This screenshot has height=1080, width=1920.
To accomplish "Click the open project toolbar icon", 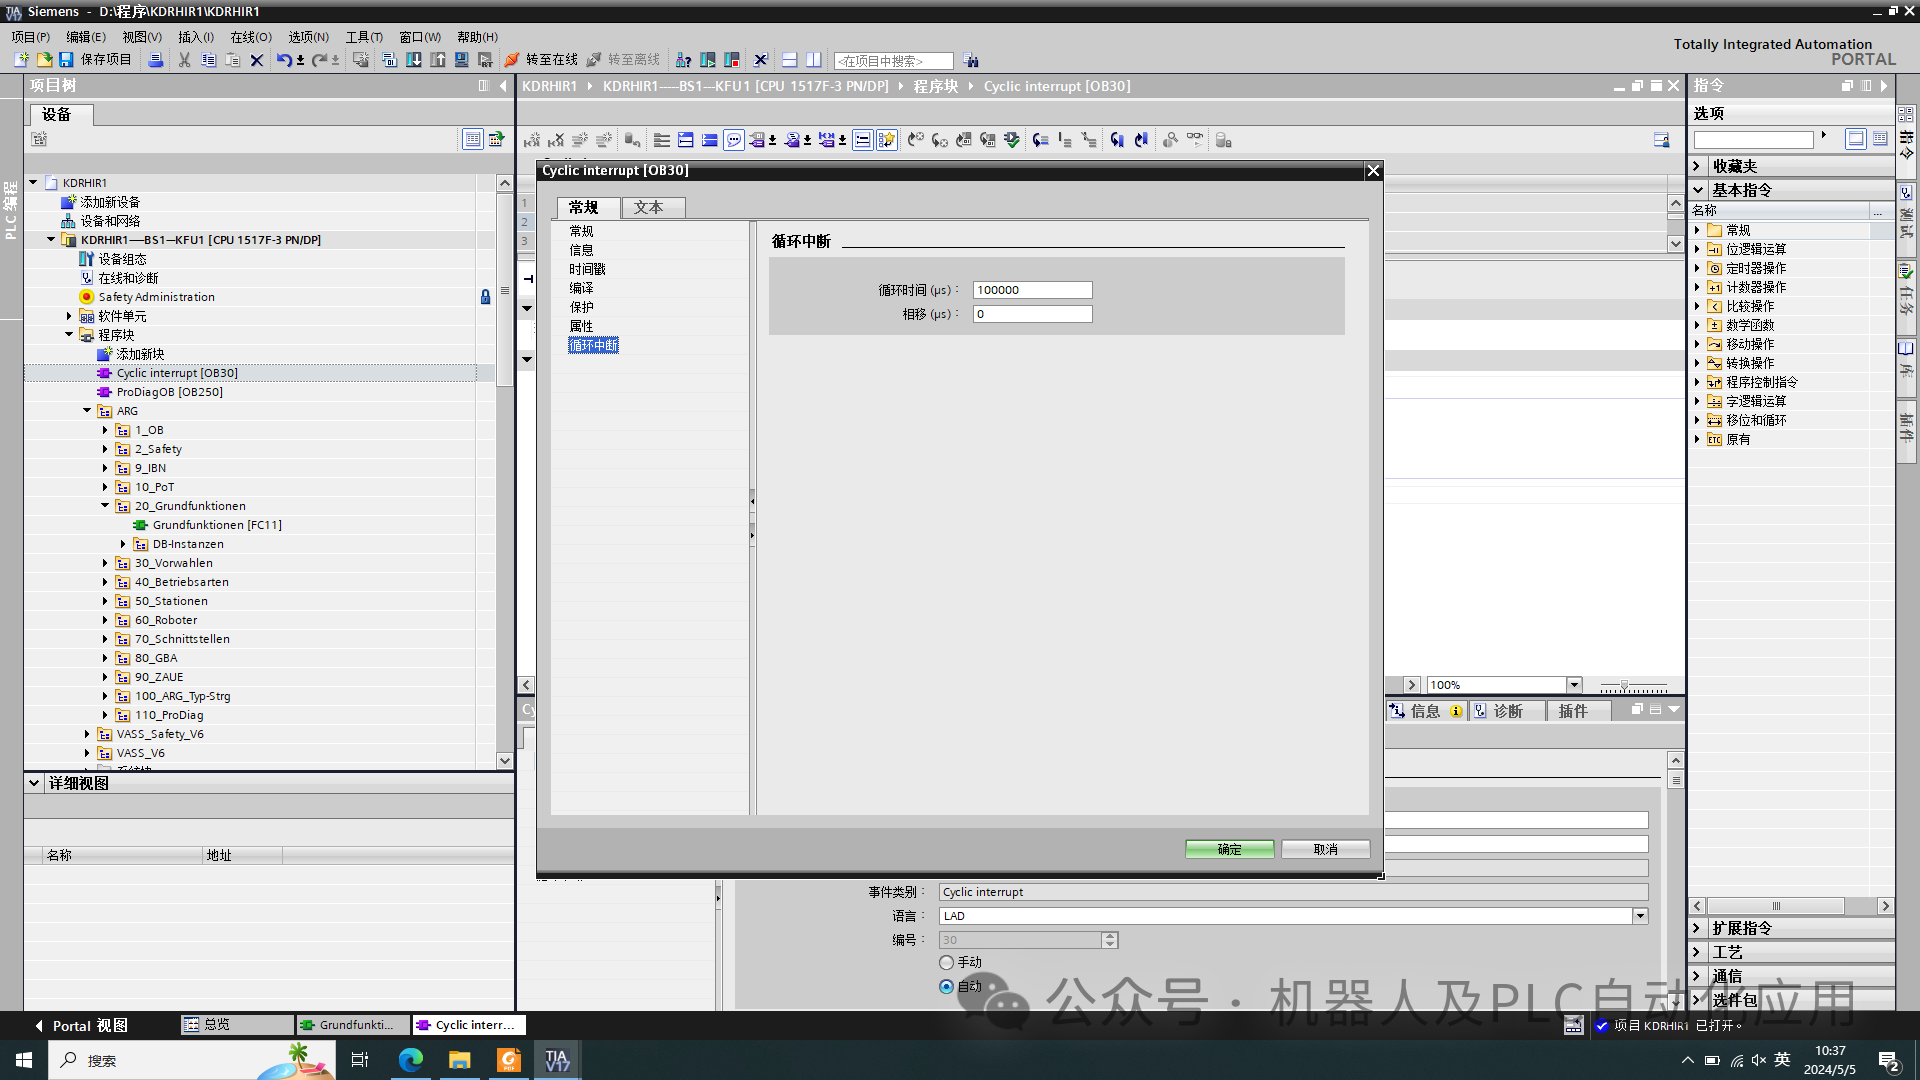I will pos(44,60).
